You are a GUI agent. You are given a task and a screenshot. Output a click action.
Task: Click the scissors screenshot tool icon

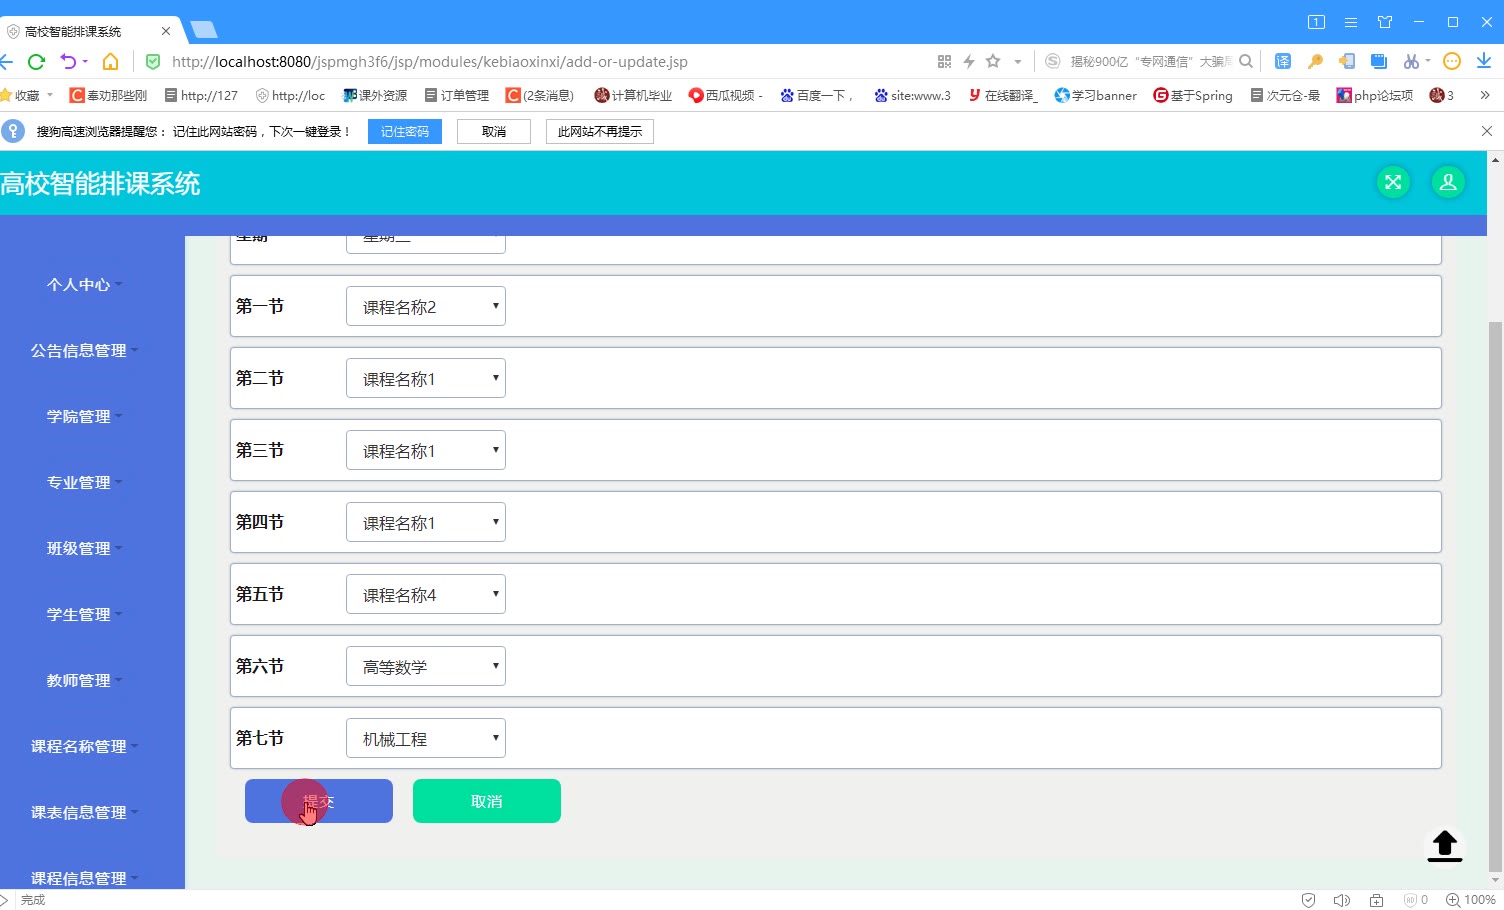pyautogui.click(x=1411, y=62)
